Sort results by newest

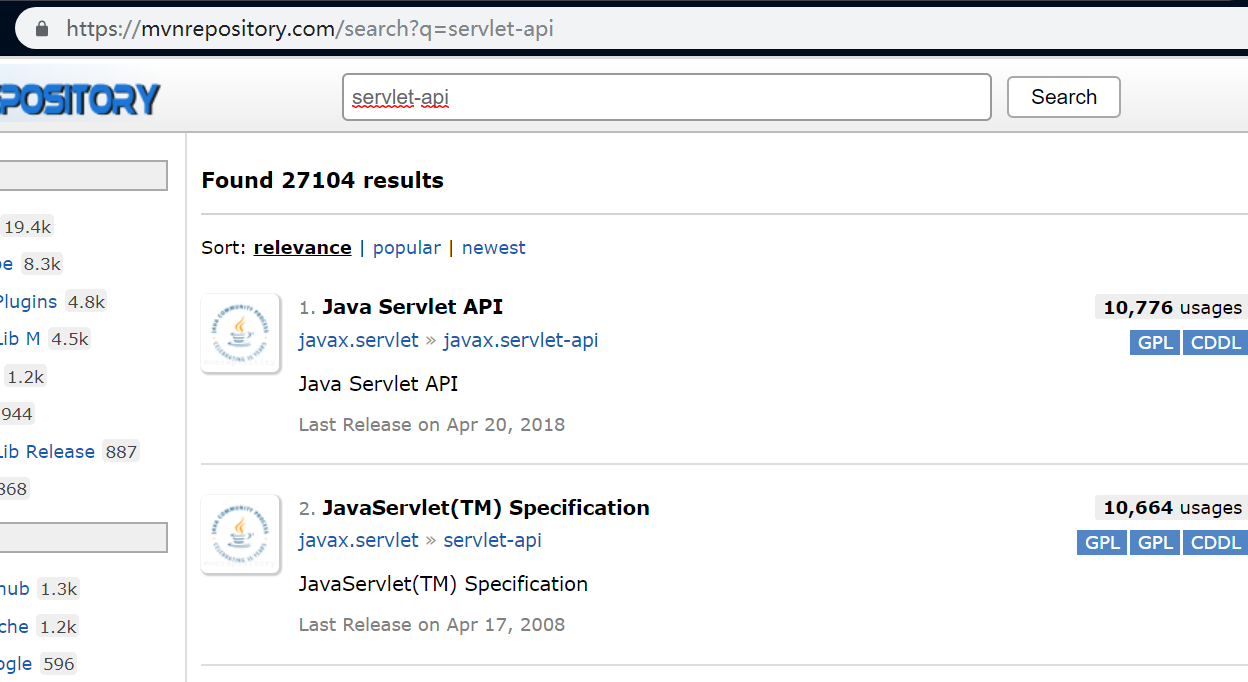pyautogui.click(x=493, y=247)
